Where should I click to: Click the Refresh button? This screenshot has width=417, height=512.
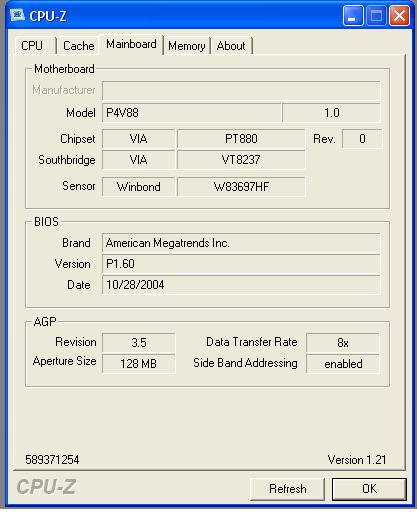[287, 489]
